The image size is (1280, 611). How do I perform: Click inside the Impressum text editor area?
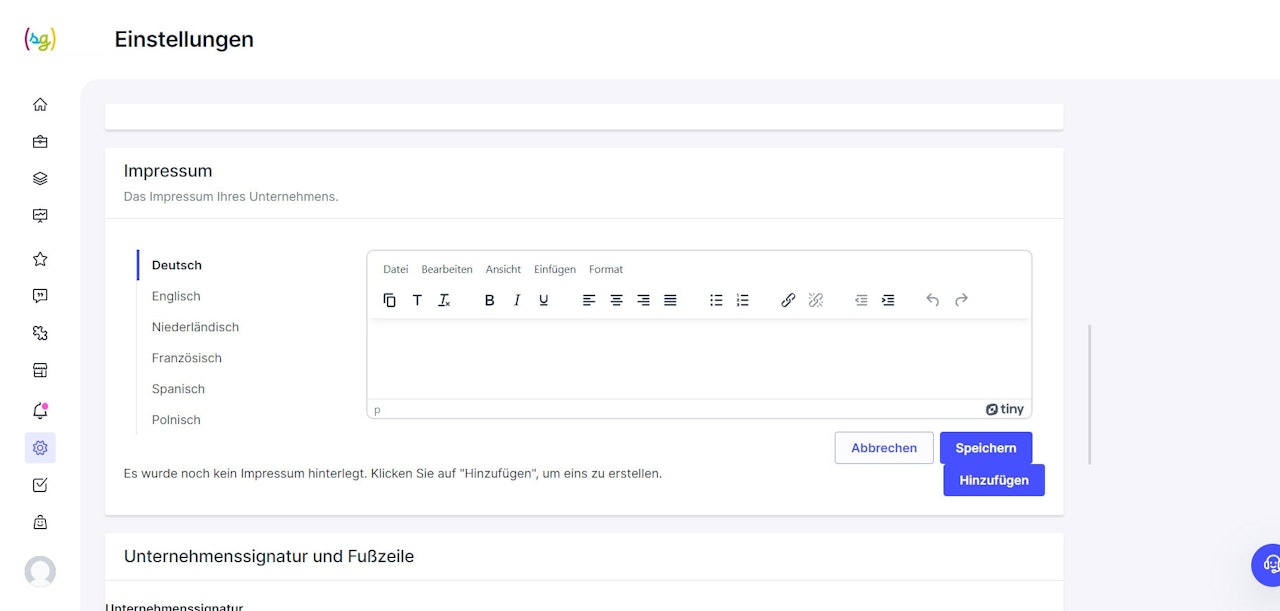click(699, 360)
